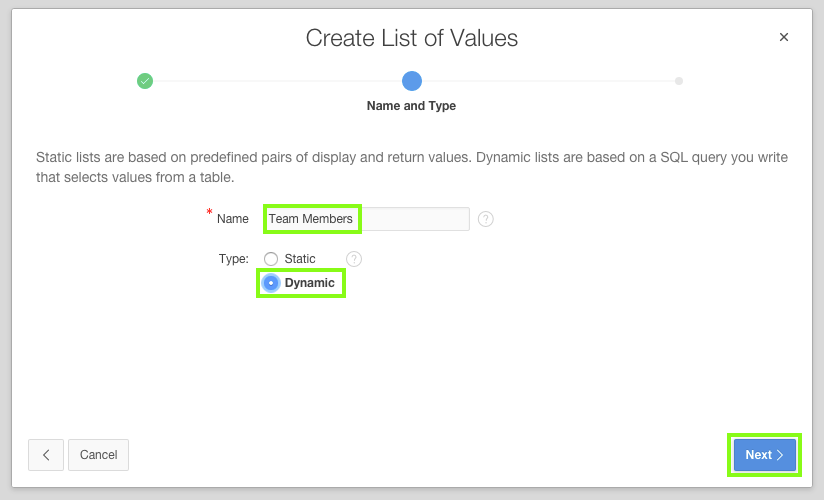Click the Static and Dynamic lists description paragraph
This screenshot has height=500, width=824.
pos(412,168)
